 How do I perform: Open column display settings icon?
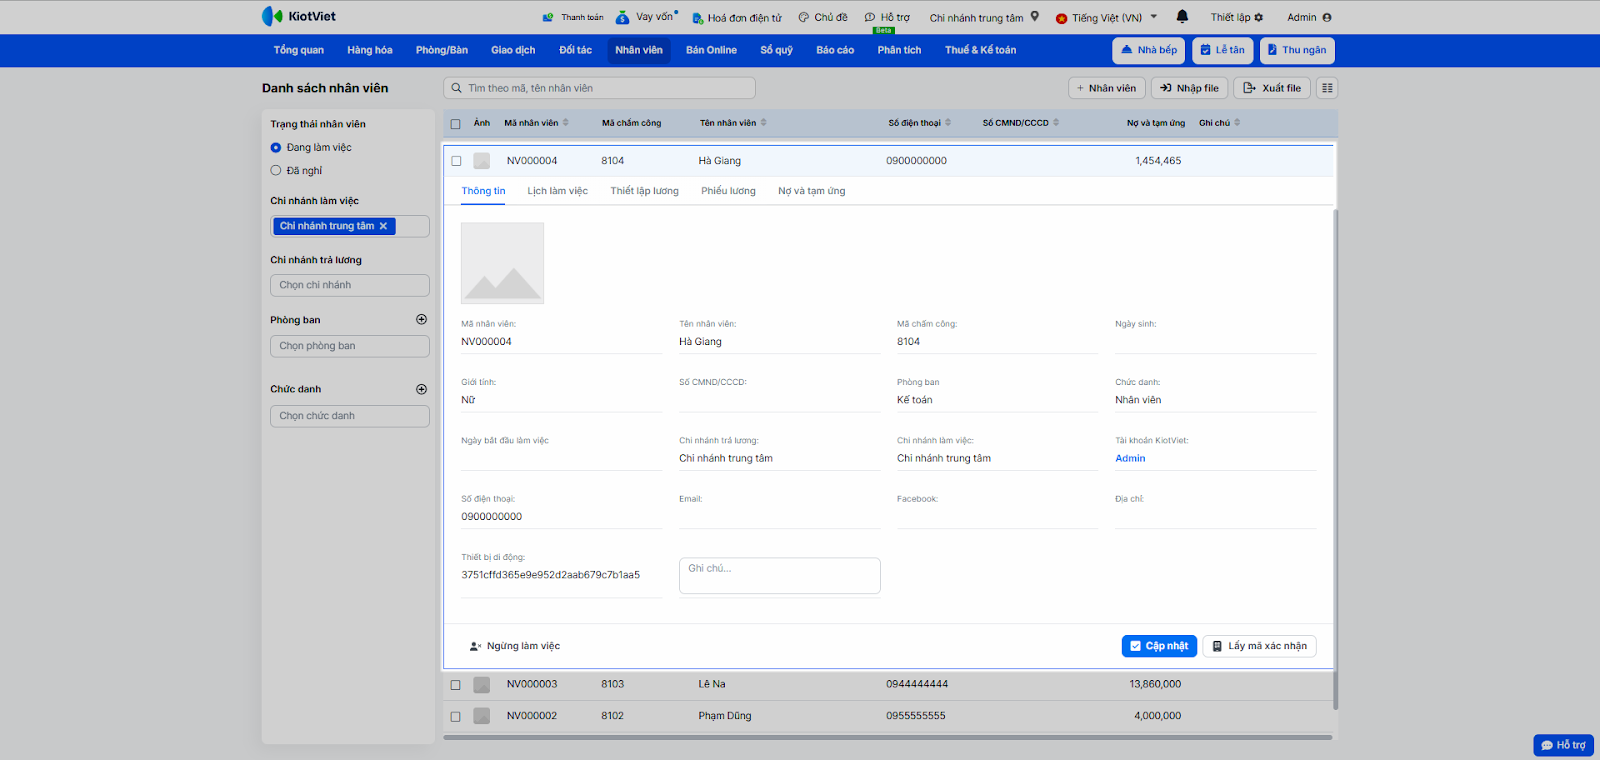pyautogui.click(x=1327, y=88)
